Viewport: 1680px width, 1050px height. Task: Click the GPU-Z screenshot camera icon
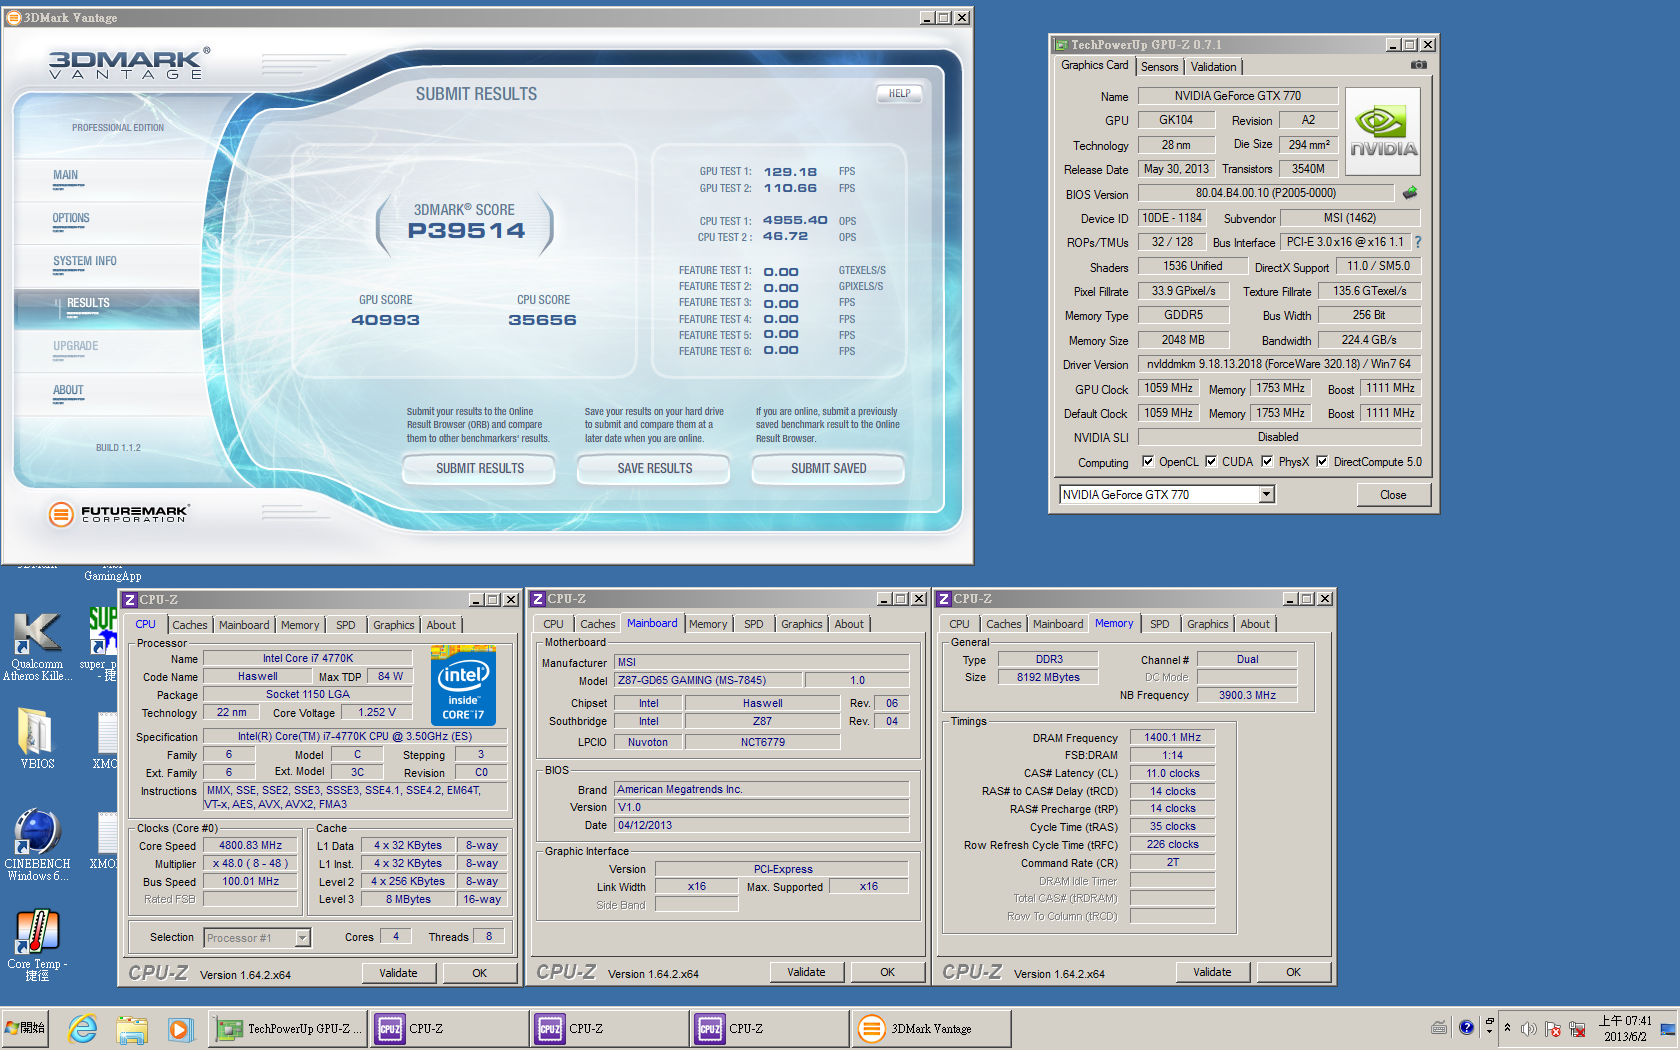[x=1418, y=65]
